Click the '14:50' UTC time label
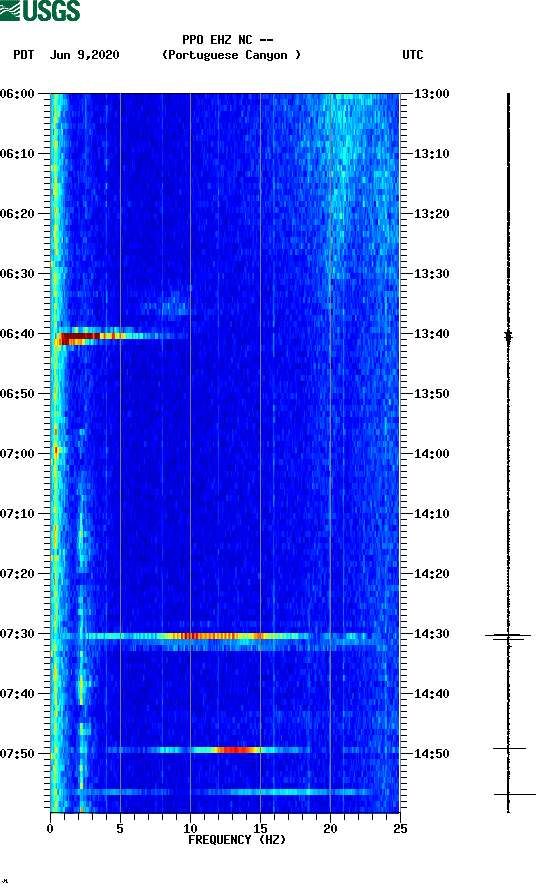 [x=431, y=754]
